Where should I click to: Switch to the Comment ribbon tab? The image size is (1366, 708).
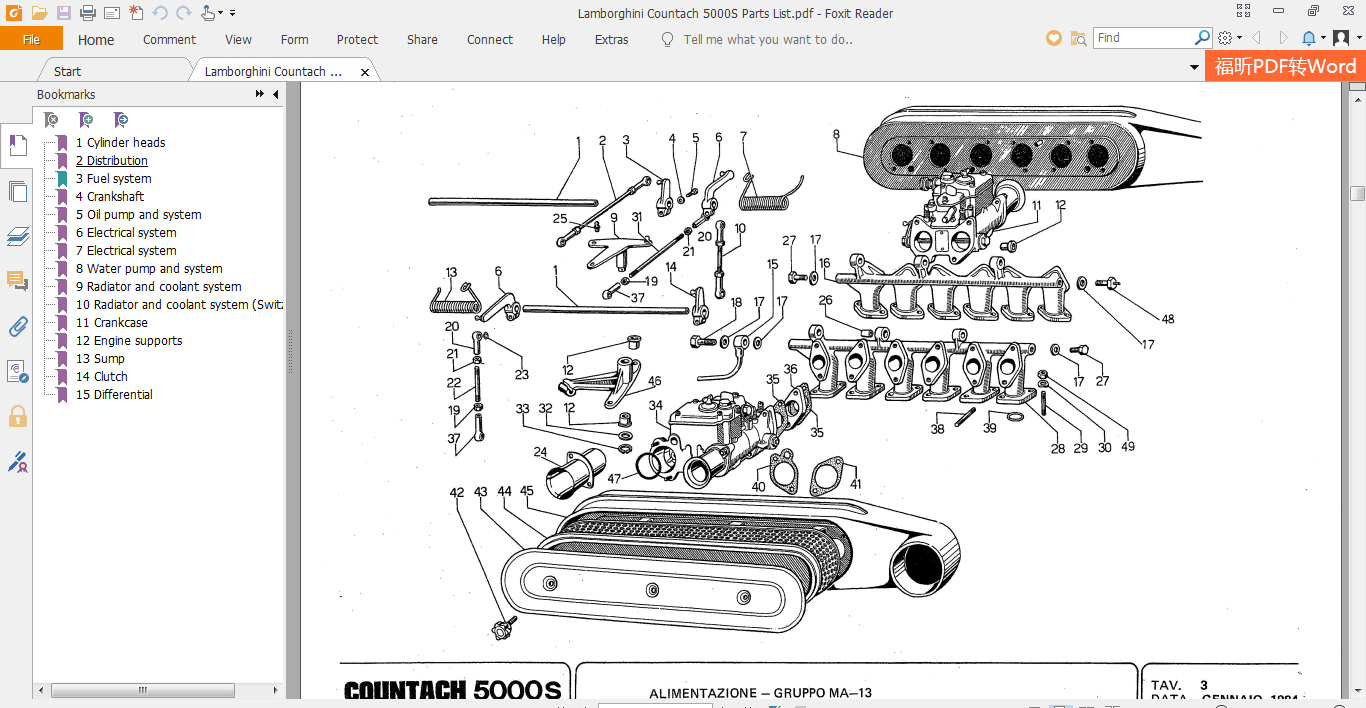pyautogui.click(x=169, y=39)
